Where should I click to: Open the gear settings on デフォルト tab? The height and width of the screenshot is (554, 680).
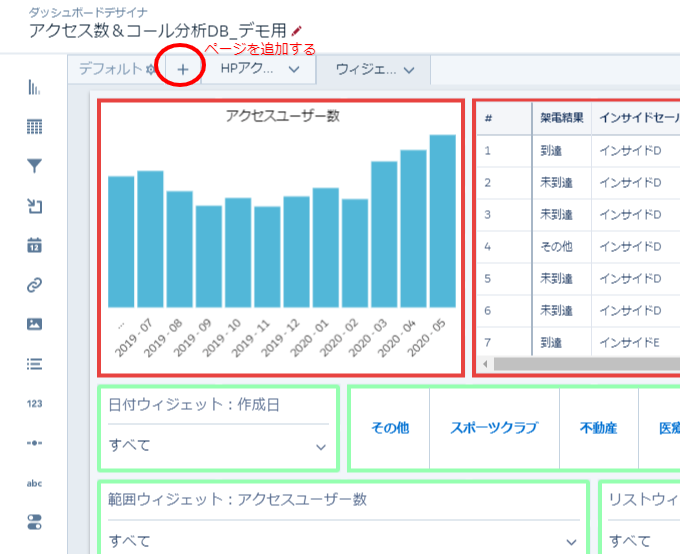150,69
